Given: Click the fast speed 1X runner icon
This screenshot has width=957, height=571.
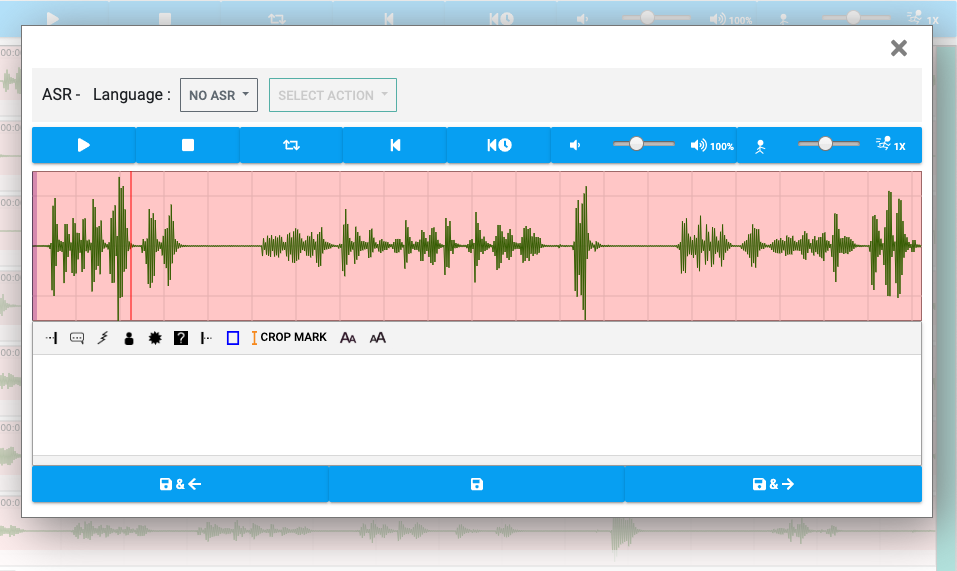Looking at the screenshot, I should pos(890,145).
